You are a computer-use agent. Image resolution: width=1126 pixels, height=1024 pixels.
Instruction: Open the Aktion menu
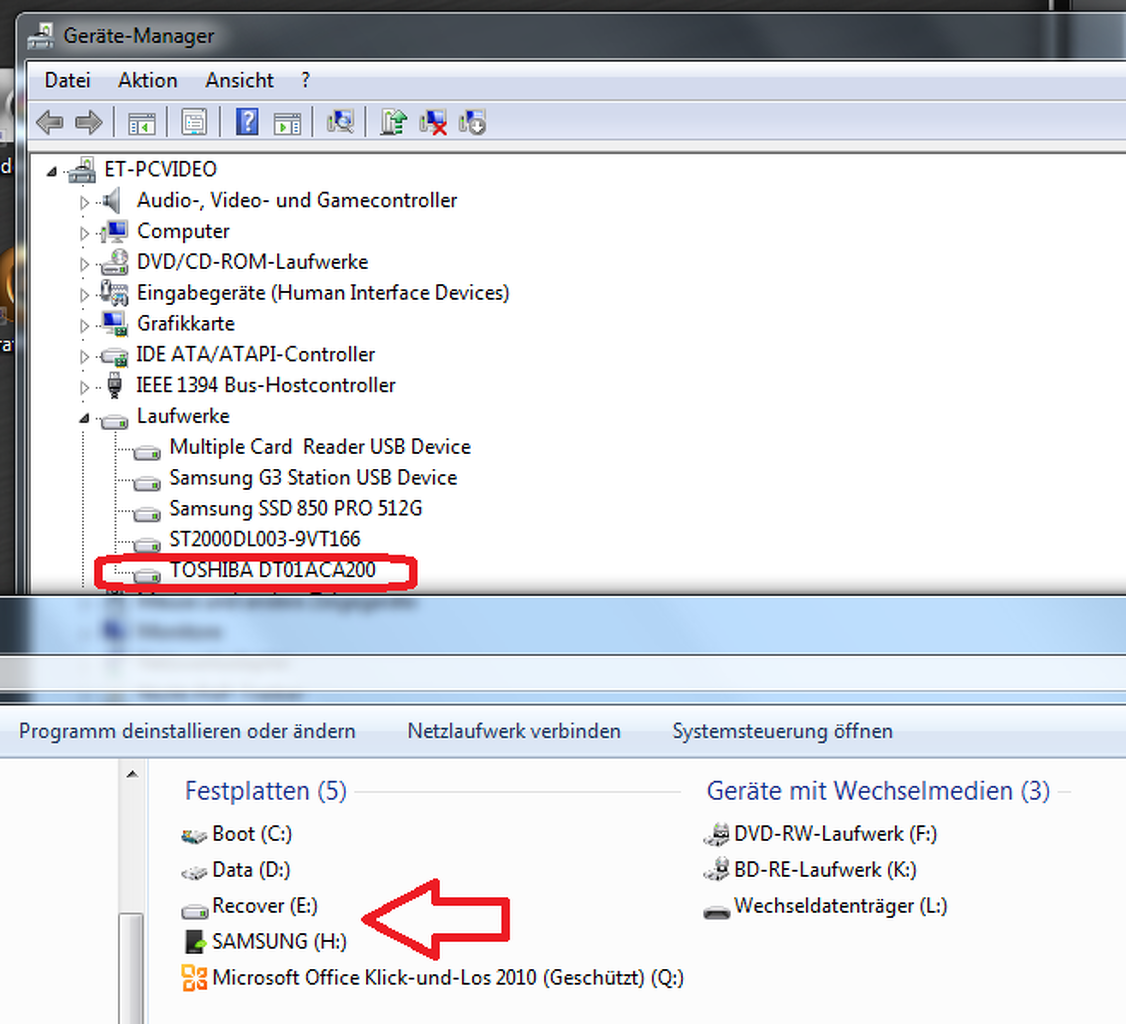(147, 80)
